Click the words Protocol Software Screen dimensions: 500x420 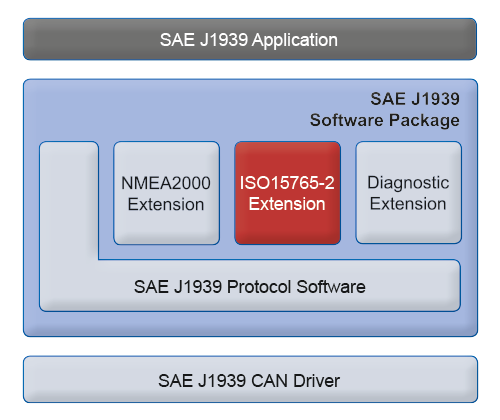[x=296, y=287]
